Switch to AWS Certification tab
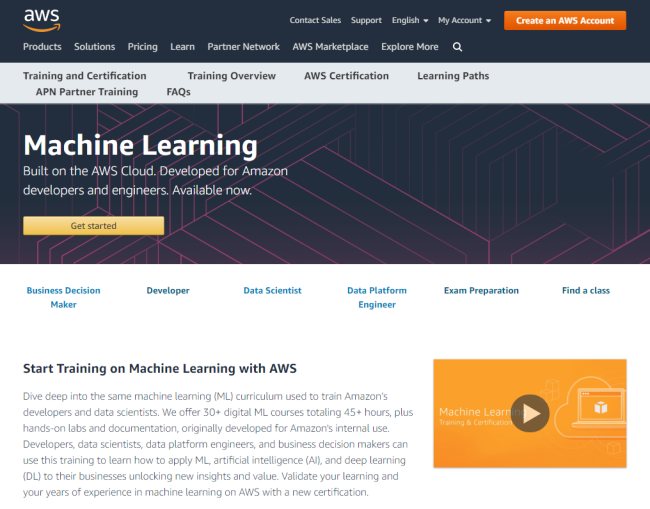Viewport: 650px width, 509px height. 347,76
